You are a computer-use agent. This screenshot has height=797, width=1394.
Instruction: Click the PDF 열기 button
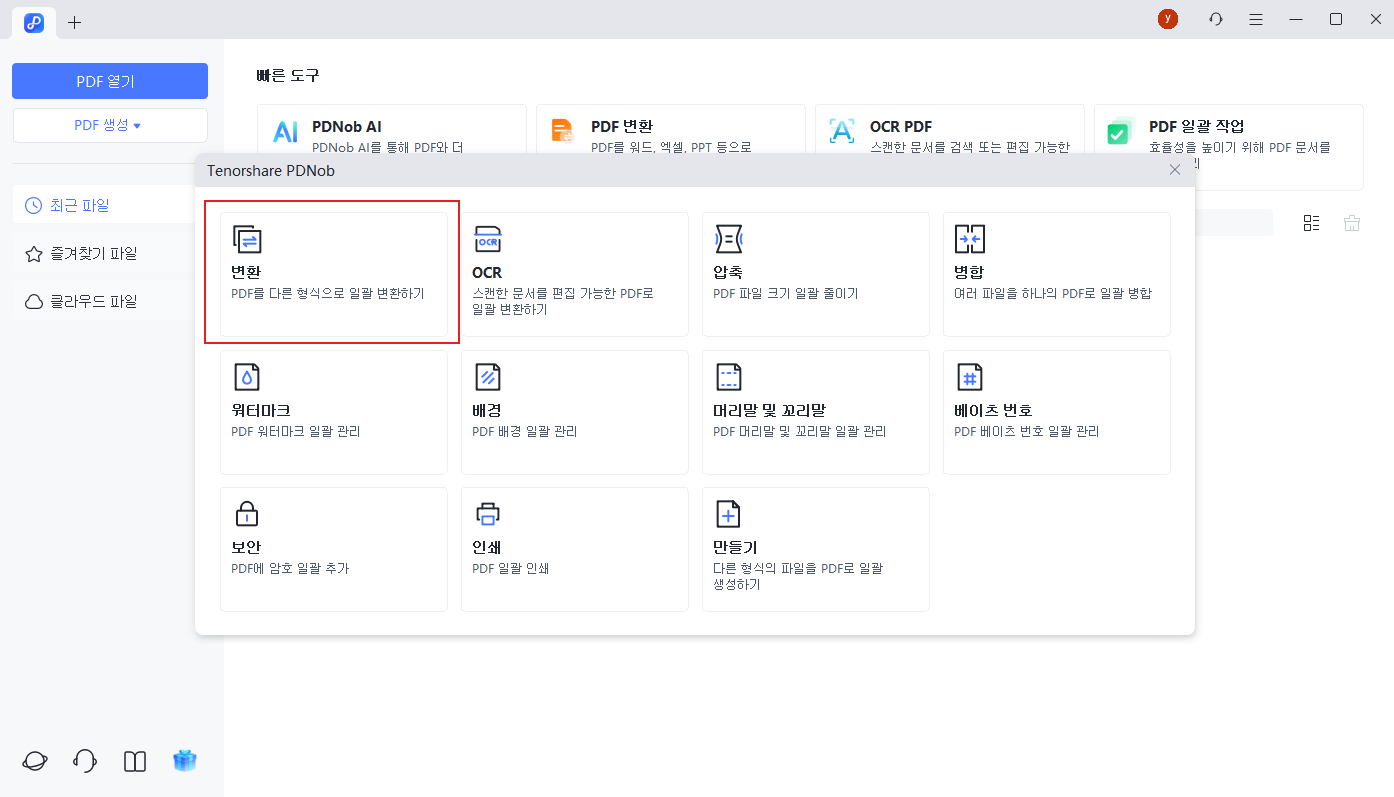click(x=109, y=81)
